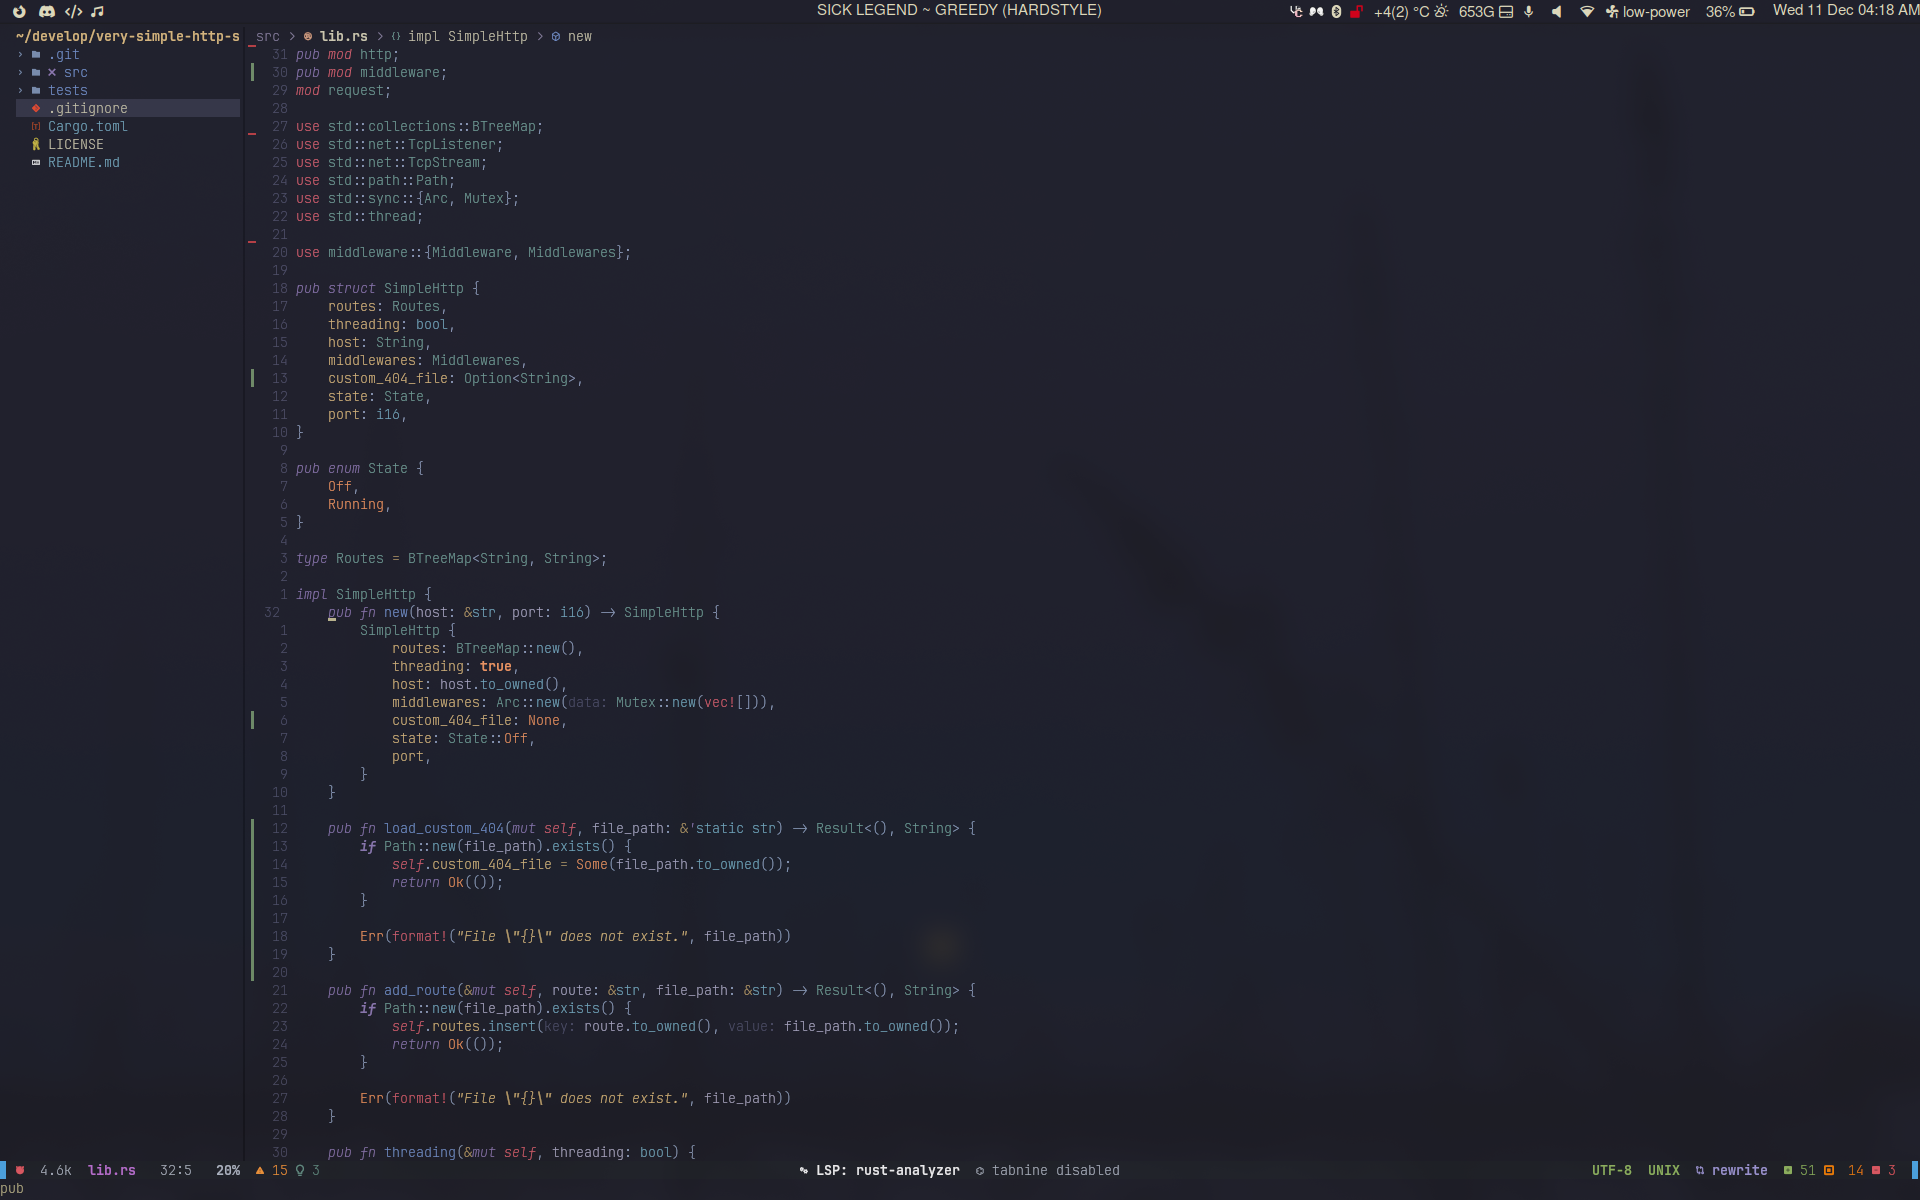The height and width of the screenshot is (1200, 1920).
Task: Expand the tests folder
Action: pyautogui.click(x=67, y=91)
